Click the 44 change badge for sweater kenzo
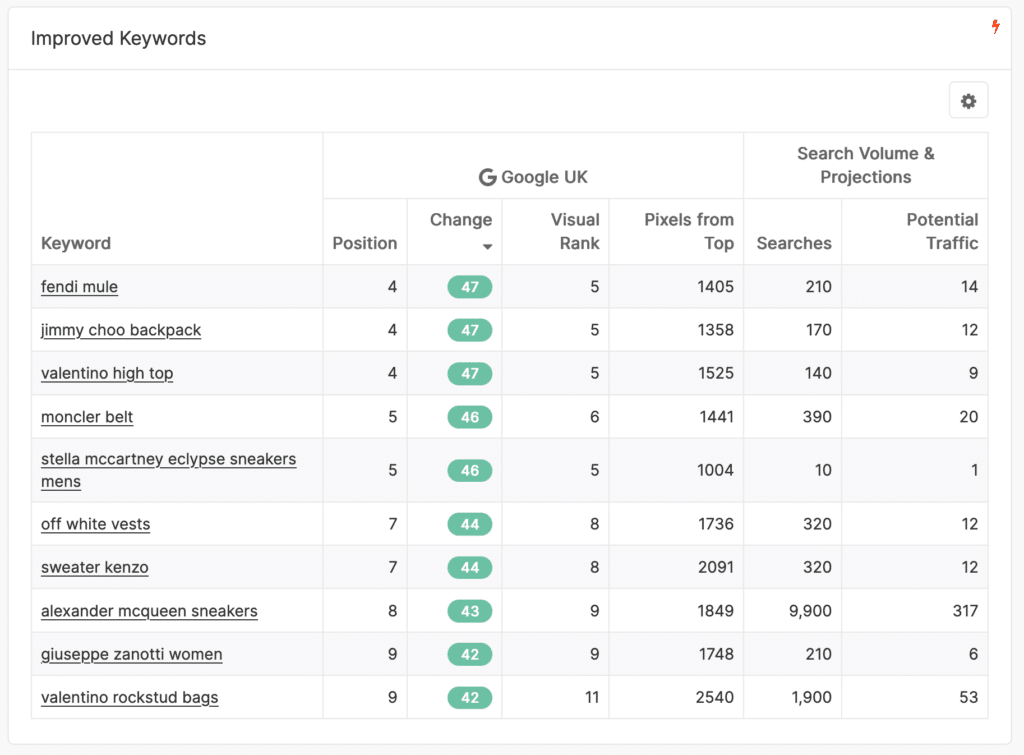1024x755 pixels. tap(470, 567)
